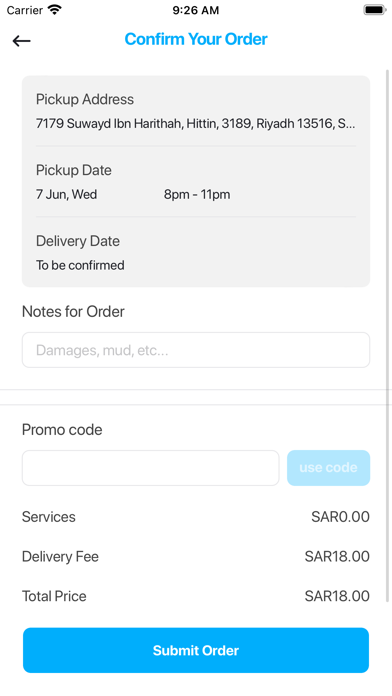Tap the use code button
This screenshot has height=696, width=392.
pos(329,468)
